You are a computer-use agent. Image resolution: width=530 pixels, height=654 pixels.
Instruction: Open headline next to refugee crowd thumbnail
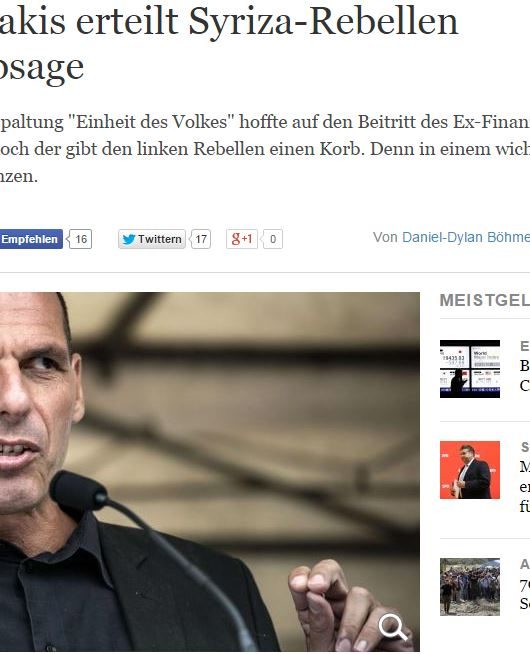tap(525, 594)
